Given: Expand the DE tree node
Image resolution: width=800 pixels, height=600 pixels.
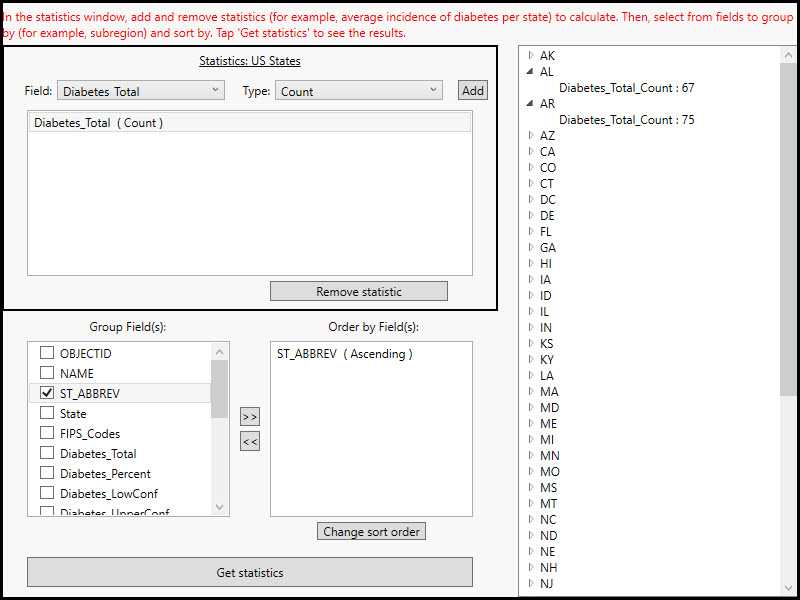Looking at the screenshot, I should click(x=531, y=215).
